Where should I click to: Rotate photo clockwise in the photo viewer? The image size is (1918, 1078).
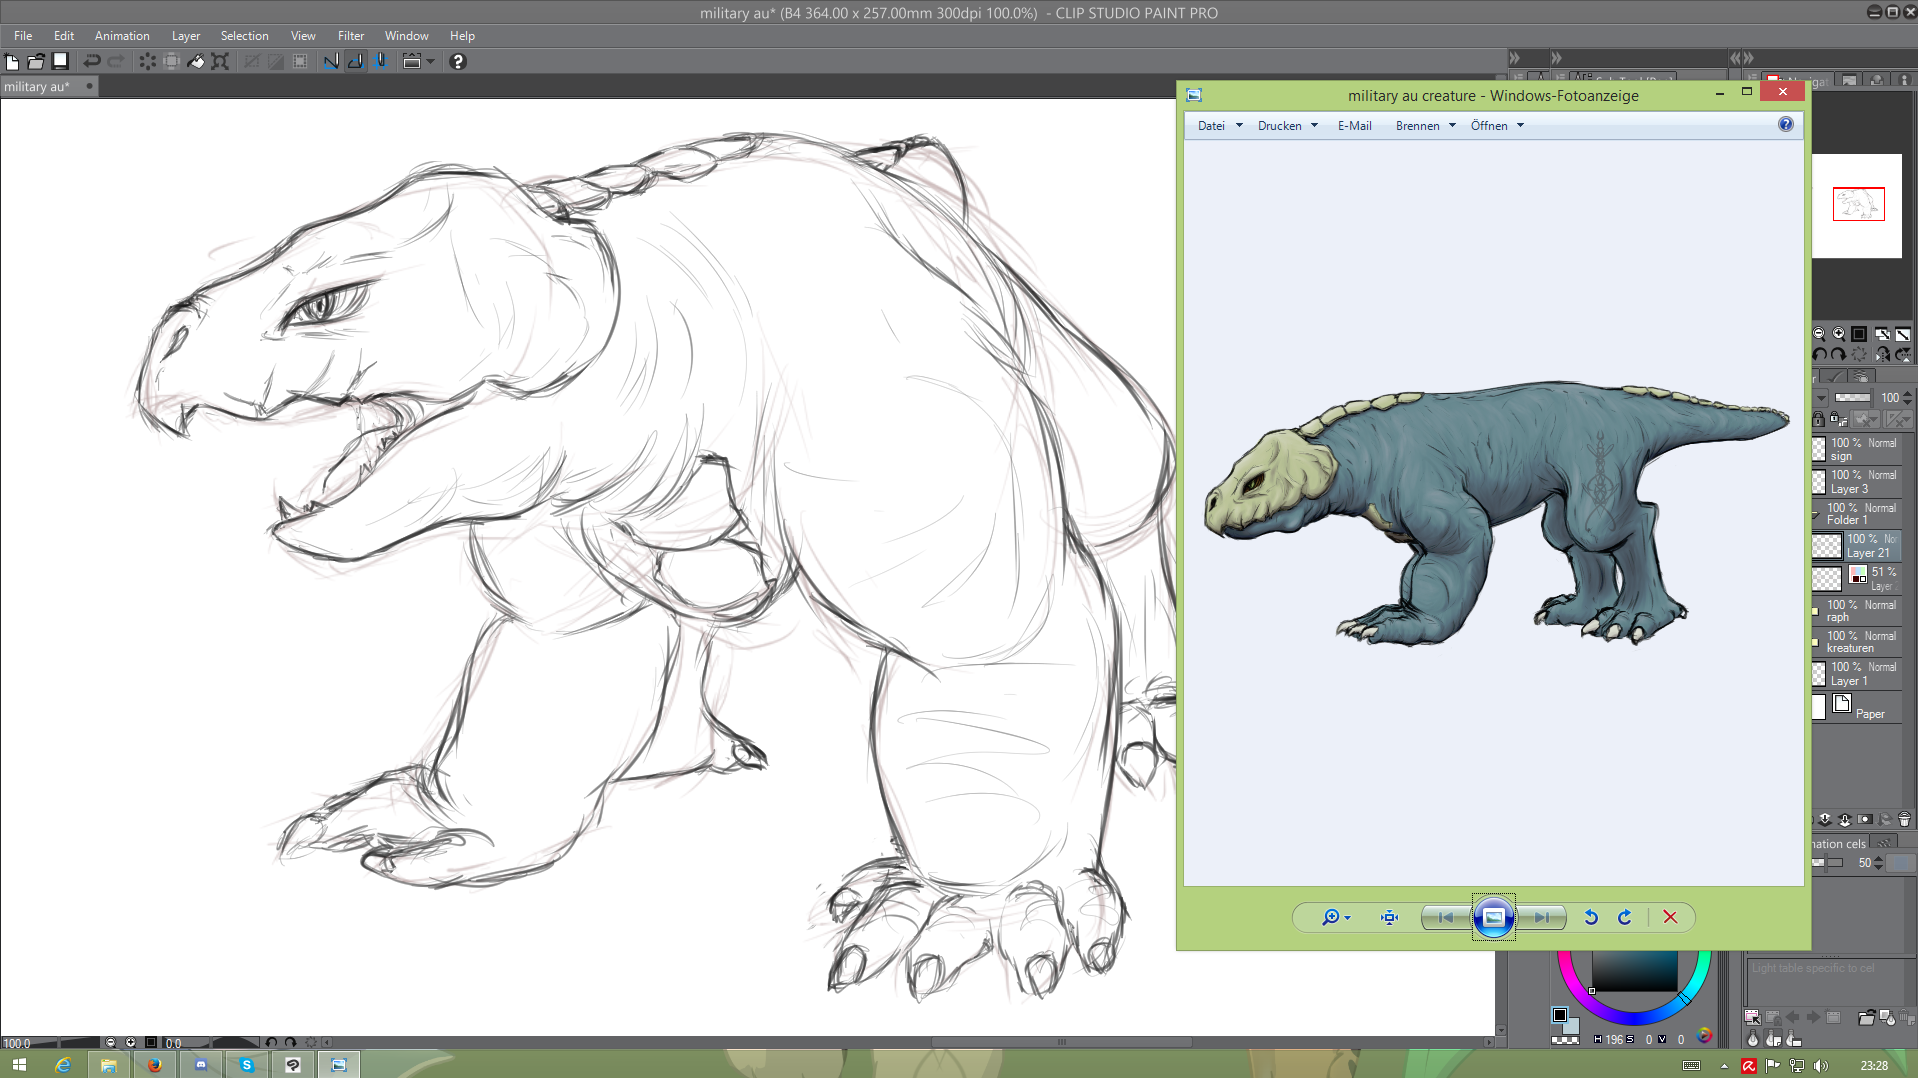[1625, 917]
